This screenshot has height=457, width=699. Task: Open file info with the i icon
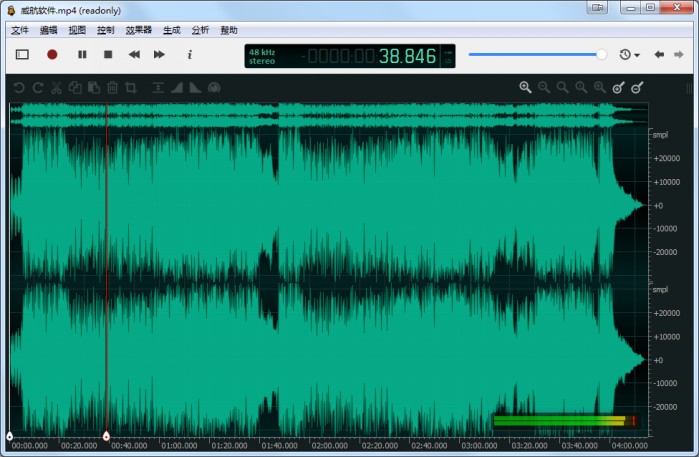tap(189, 54)
